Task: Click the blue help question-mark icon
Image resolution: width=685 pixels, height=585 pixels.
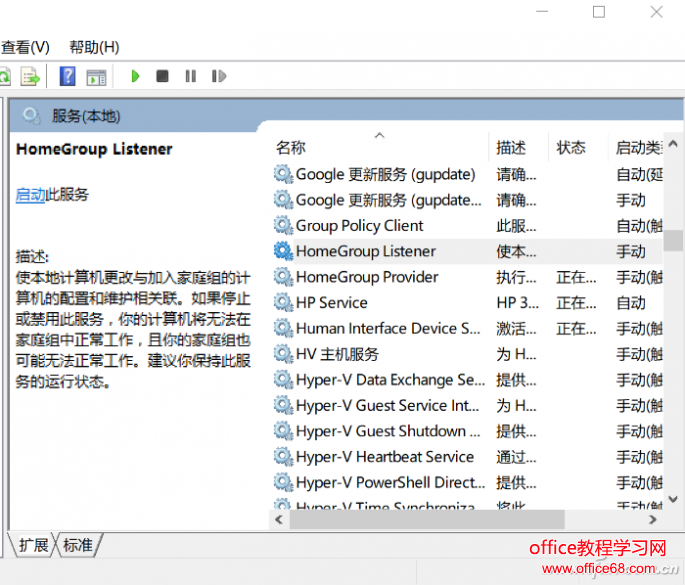Action: pos(67,76)
